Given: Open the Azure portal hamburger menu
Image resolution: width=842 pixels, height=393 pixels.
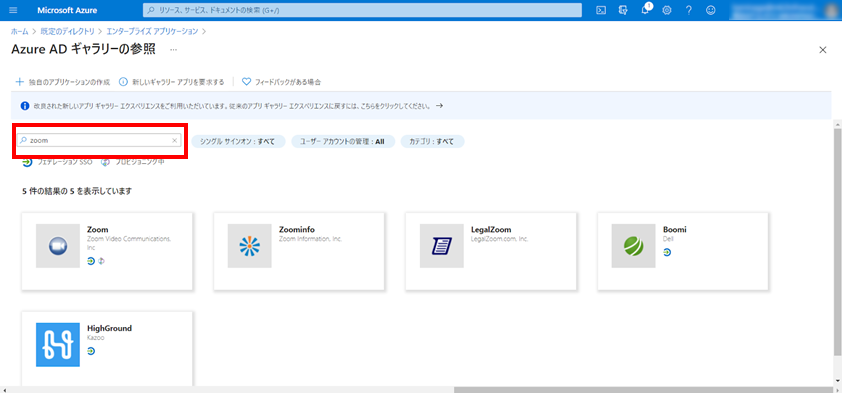Looking at the screenshot, I should (13, 10).
